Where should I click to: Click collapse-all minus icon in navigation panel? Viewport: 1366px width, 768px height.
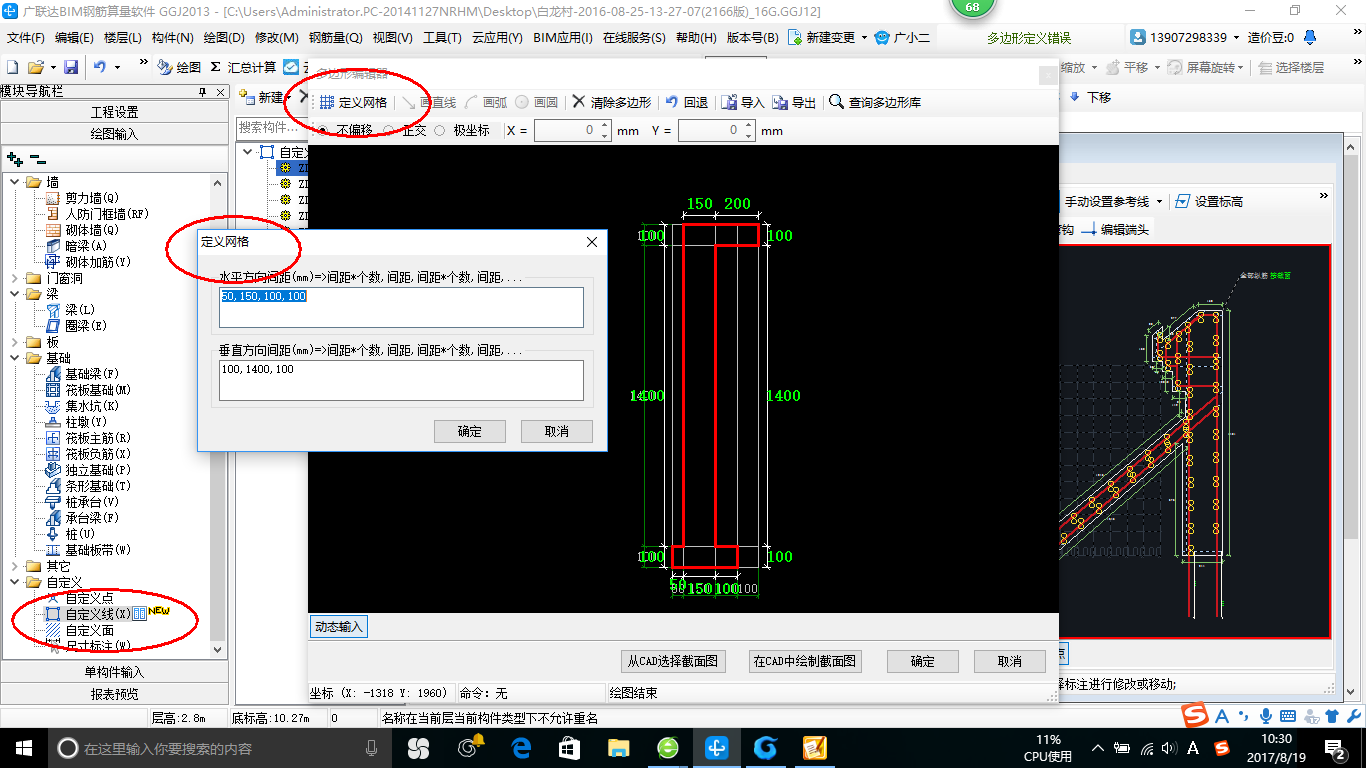tap(37, 158)
